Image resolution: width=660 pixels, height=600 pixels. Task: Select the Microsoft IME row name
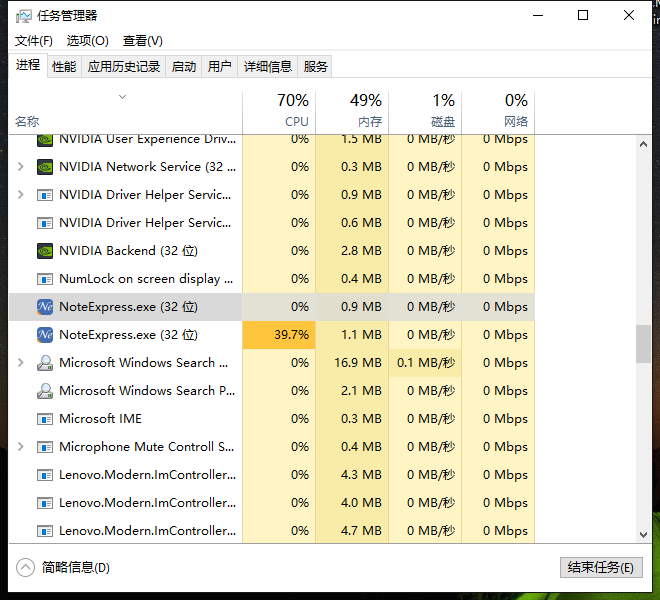pyautogui.click(x=101, y=419)
